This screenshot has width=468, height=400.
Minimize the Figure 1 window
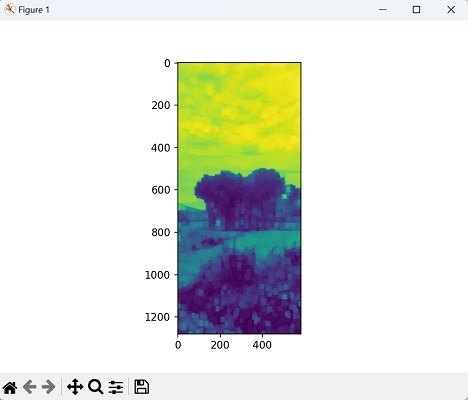[x=383, y=10]
